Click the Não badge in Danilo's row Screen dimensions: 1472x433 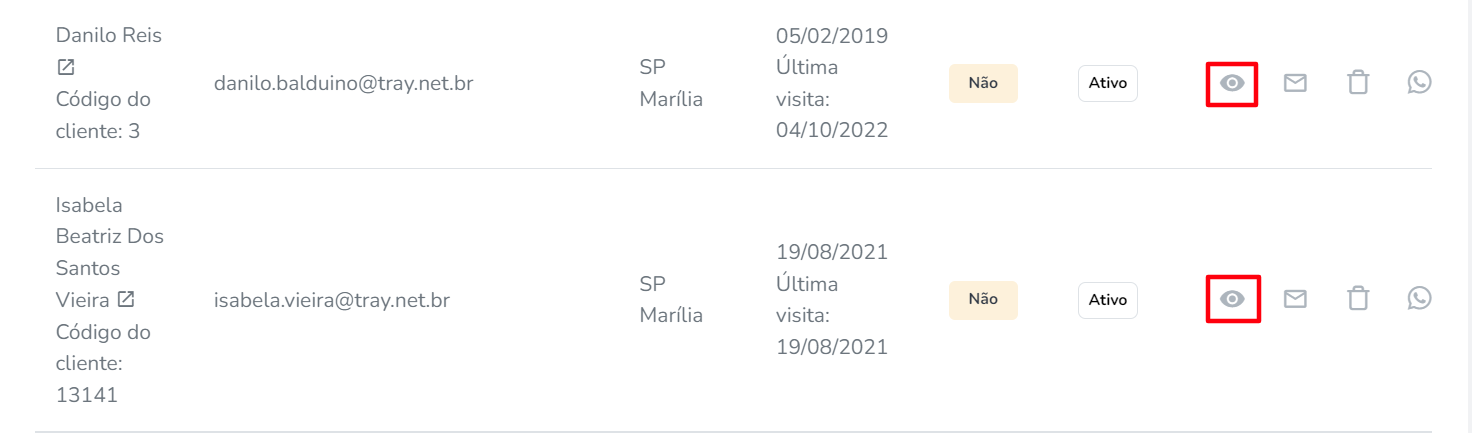(x=983, y=83)
